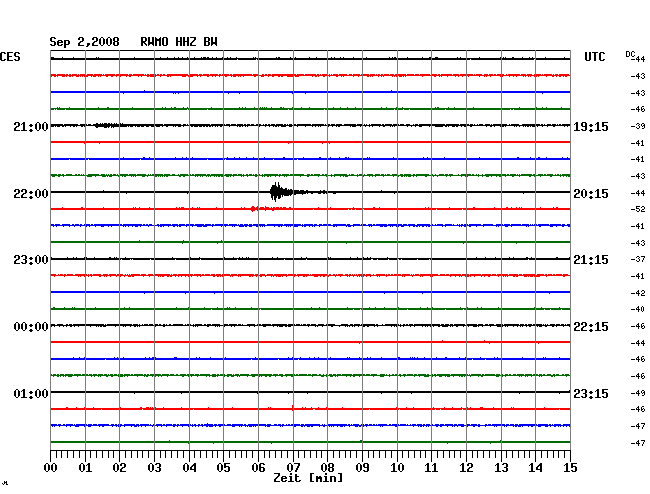Select the CES column header

click(10, 57)
